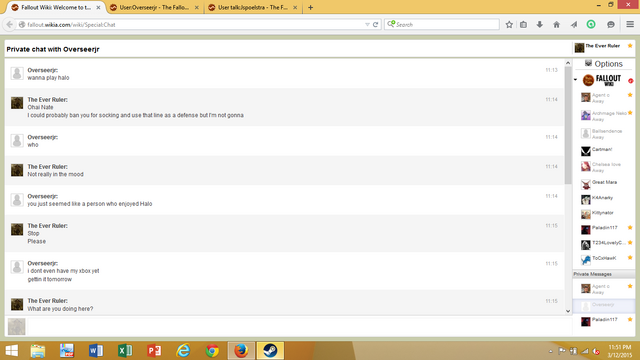Click the chat scrollbar down arrow
640x360 pixels.
[568, 311]
